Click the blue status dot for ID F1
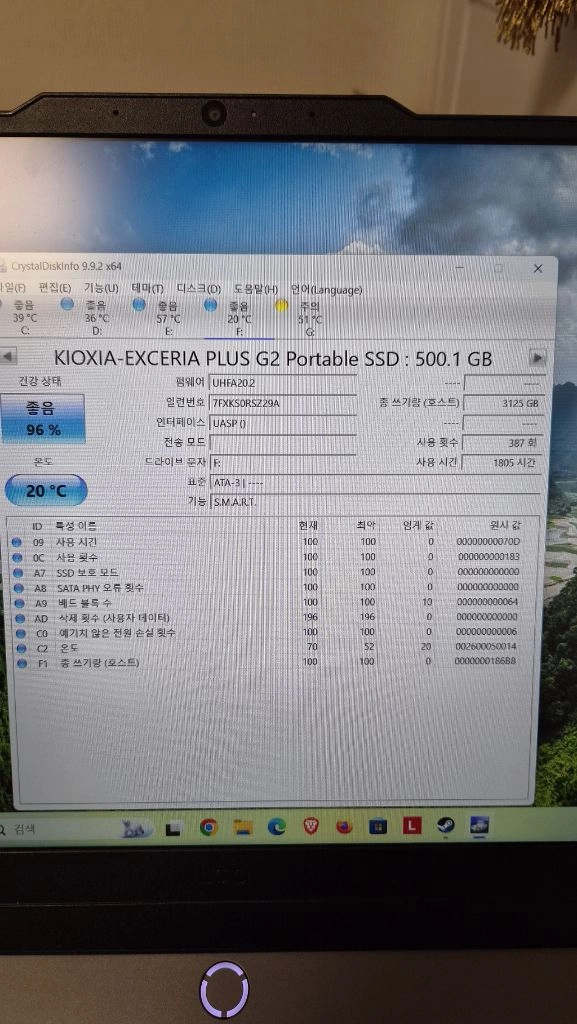The width and height of the screenshot is (577, 1024). [22, 663]
